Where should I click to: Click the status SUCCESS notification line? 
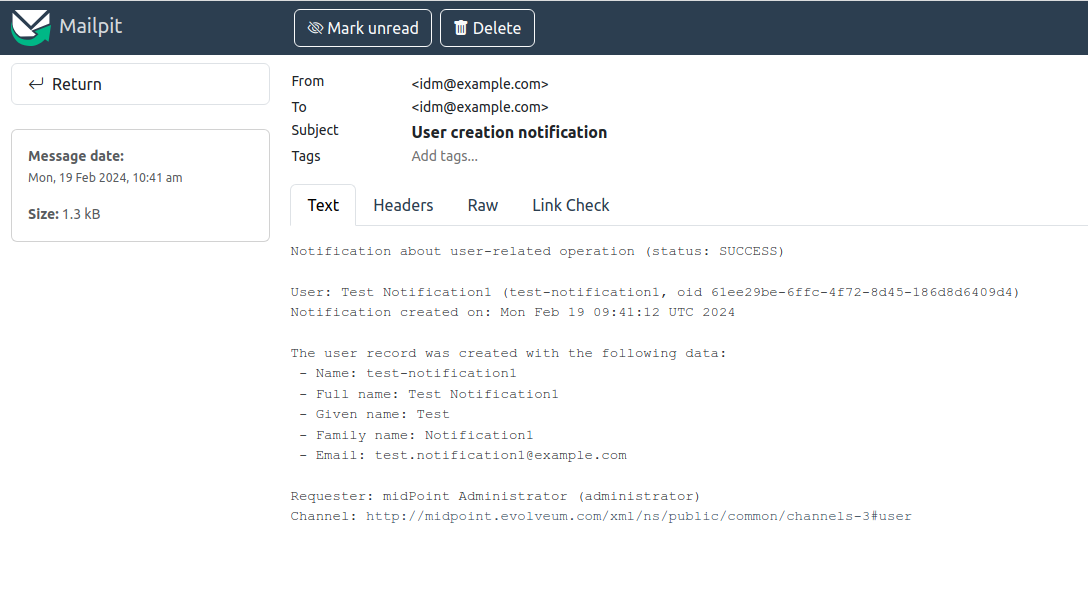pyautogui.click(x=537, y=251)
